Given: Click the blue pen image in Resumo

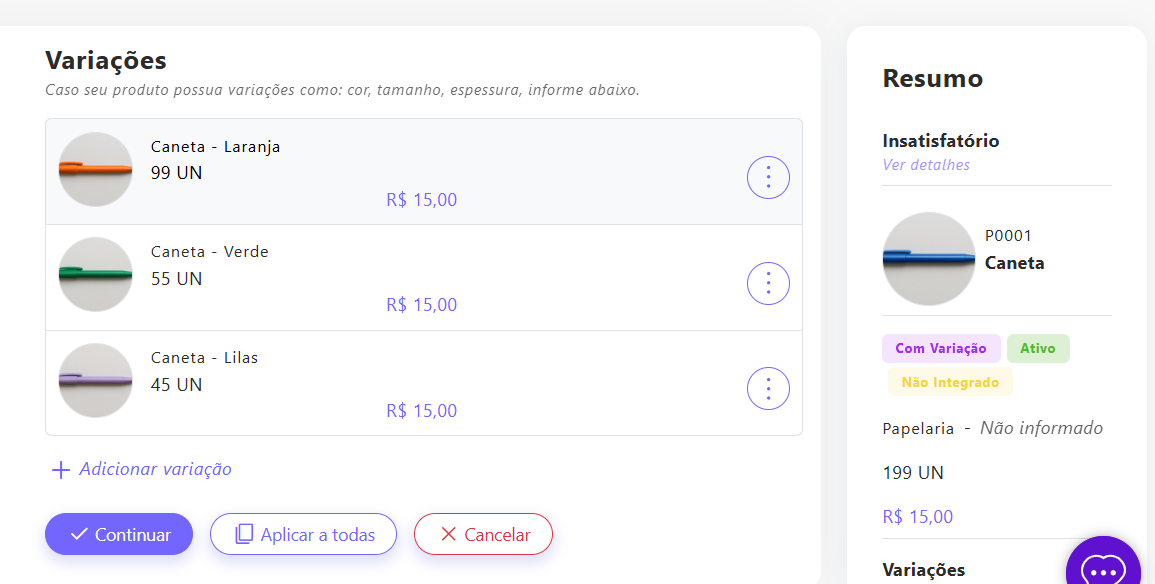Looking at the screenshot, I should click(928, 259).
